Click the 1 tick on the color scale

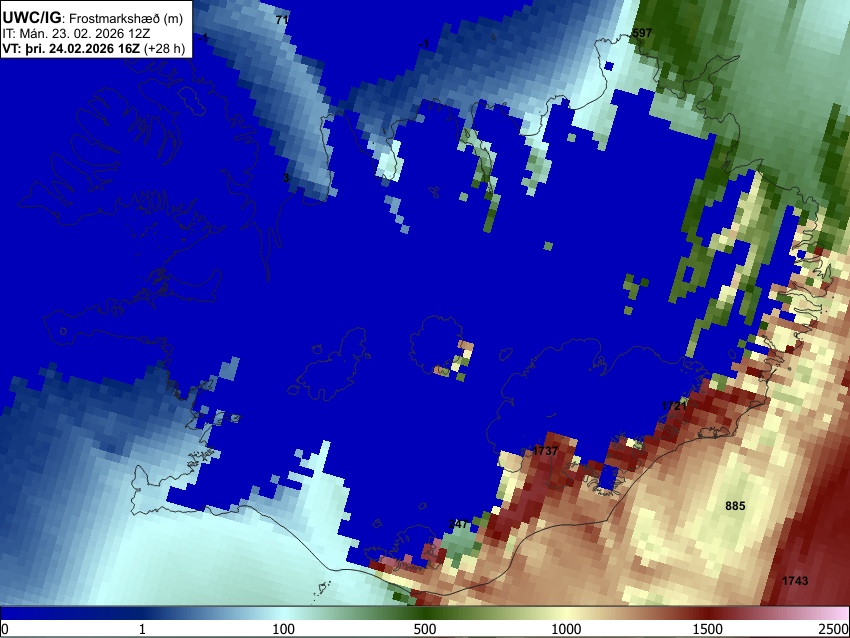[142, 629]
